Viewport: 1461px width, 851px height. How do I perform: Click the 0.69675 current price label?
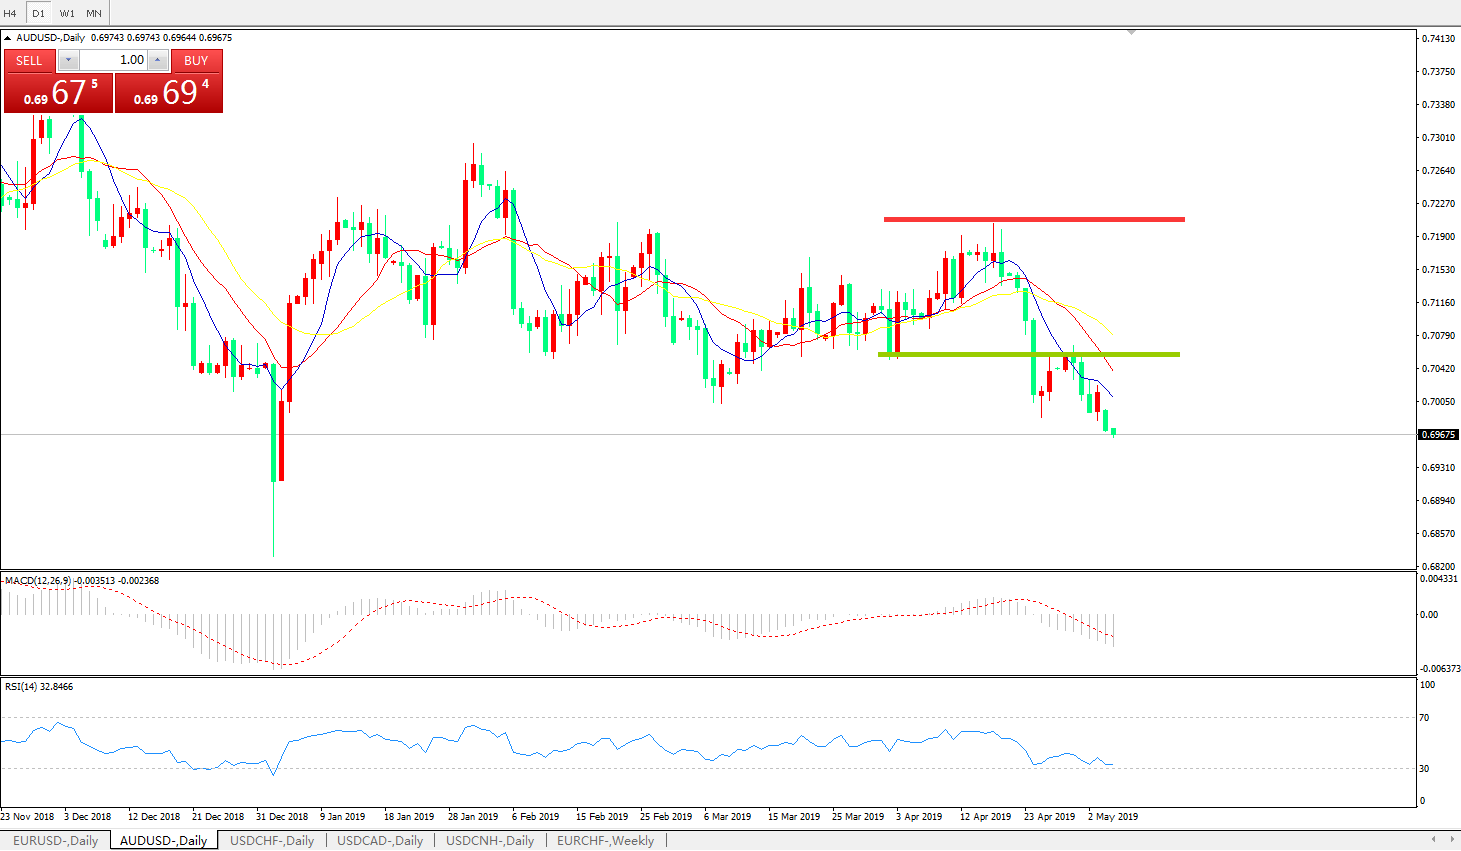(1438, 435)
